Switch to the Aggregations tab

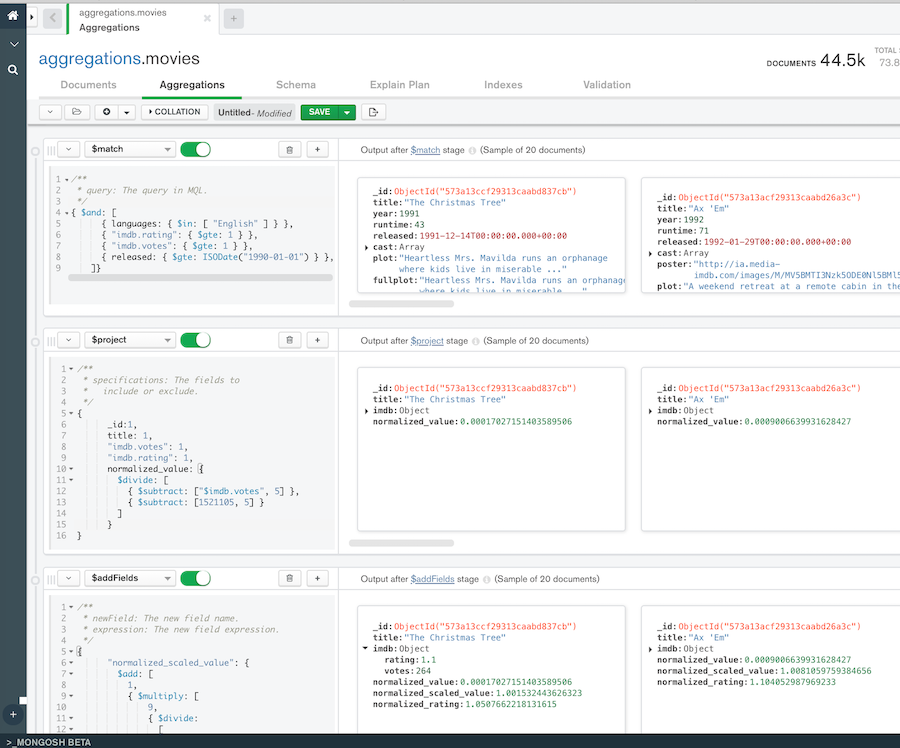point(192,85)
